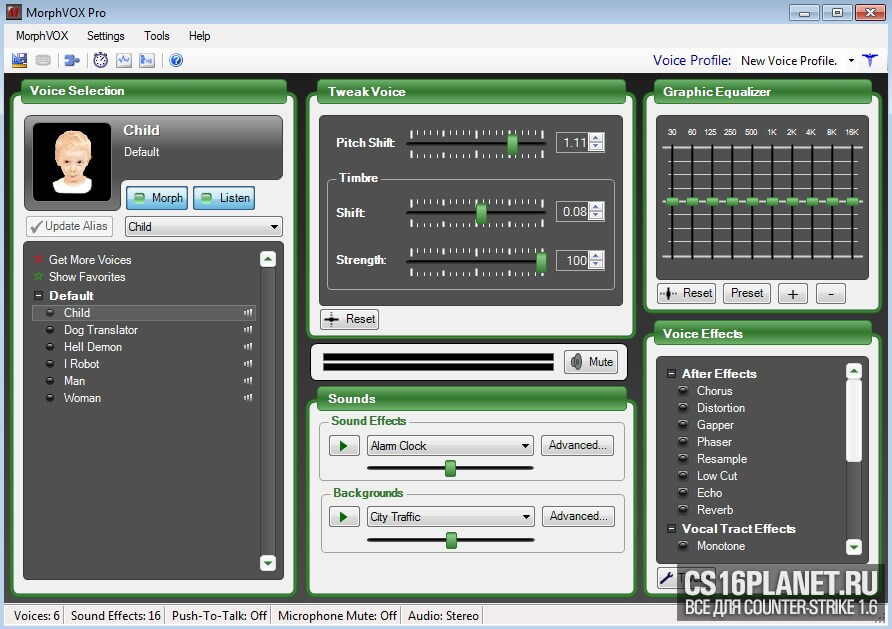
Task: Click the Preset button in Graphic Equalizer
Action: point(747,294)
